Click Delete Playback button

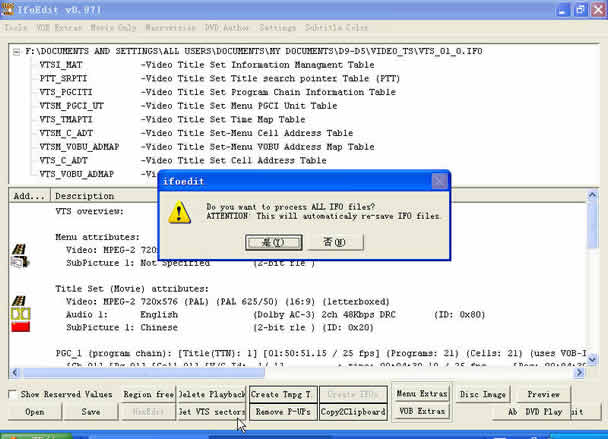pyautogui.click(x=211, y=394)
